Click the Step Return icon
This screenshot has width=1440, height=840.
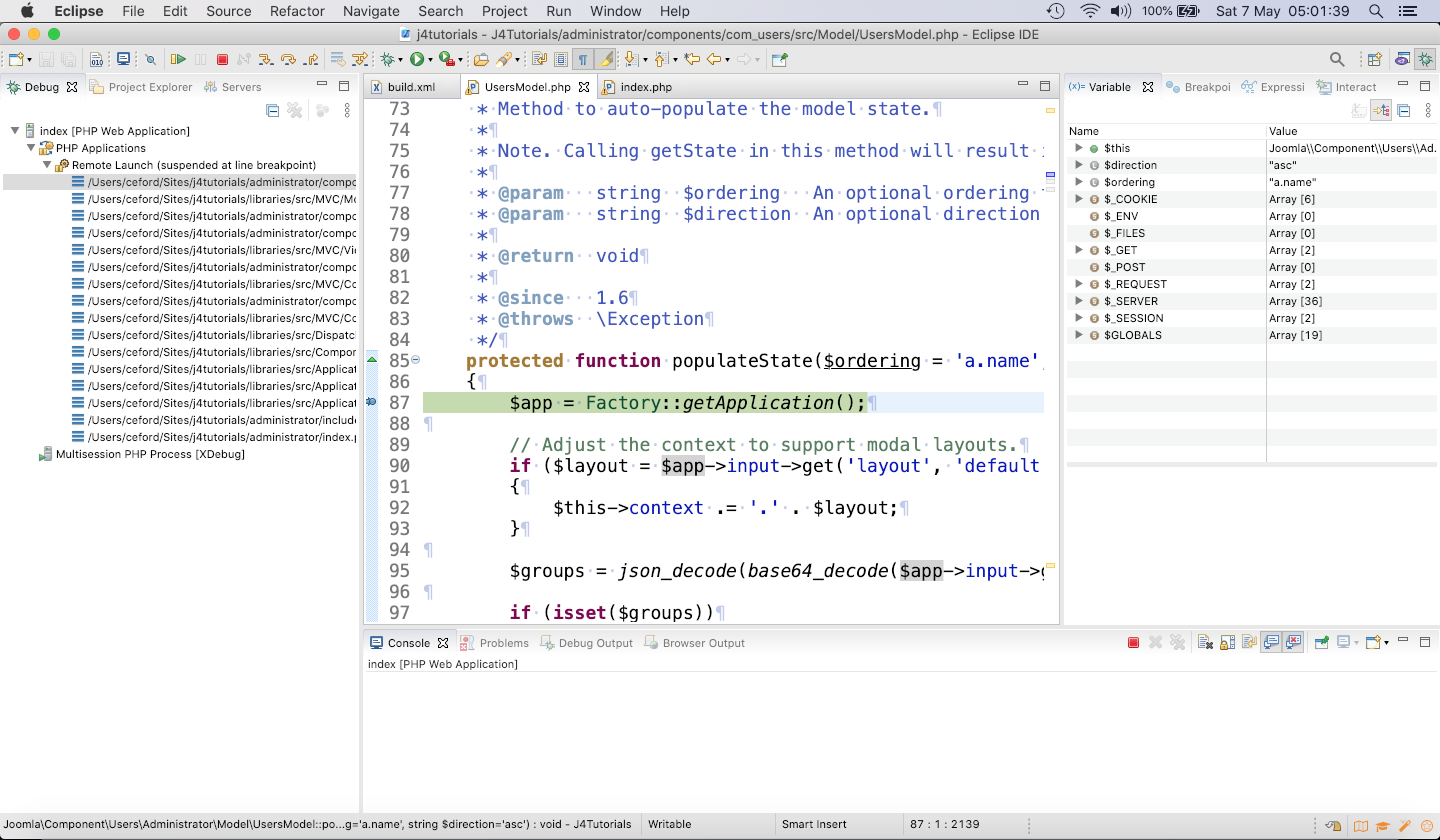pyautogui.click(x=312, y=60)
